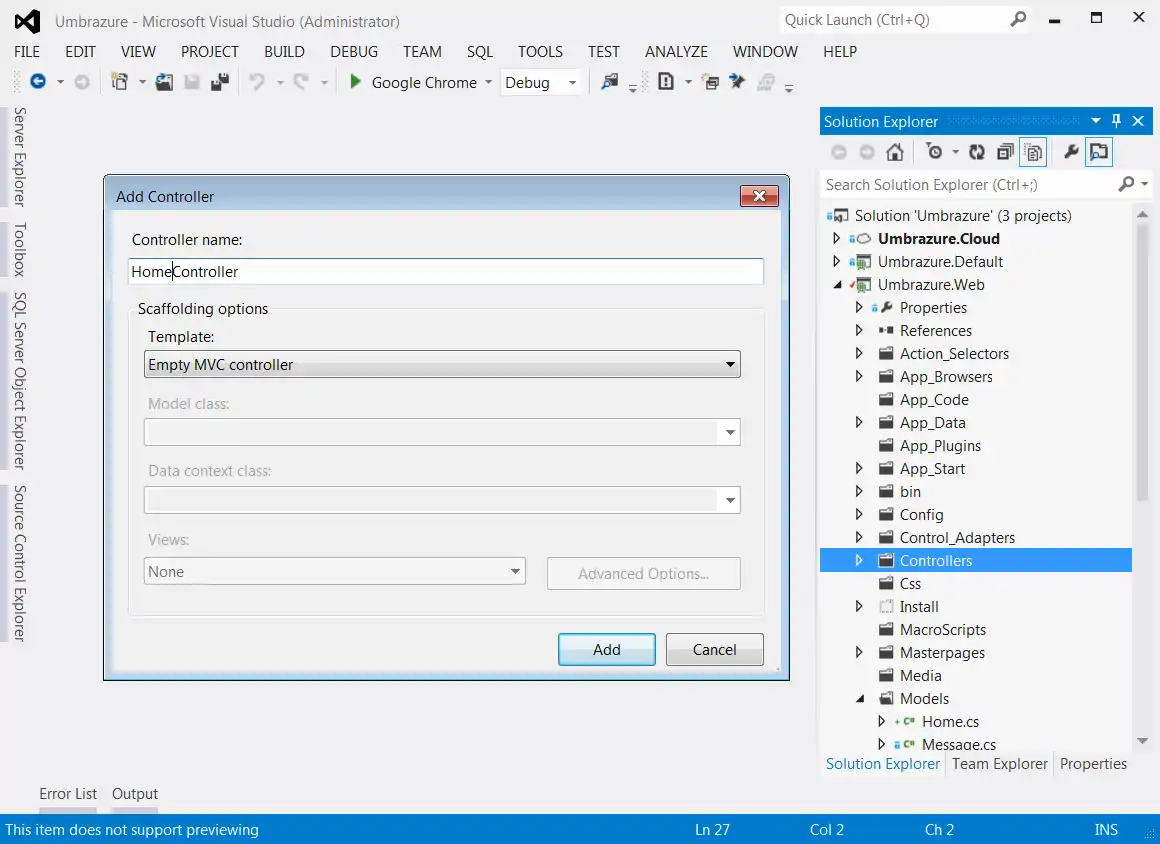1160x844 pixels.
Task: Select Solution 'Umbrazure' root node
Action: (x=962, y=215)
